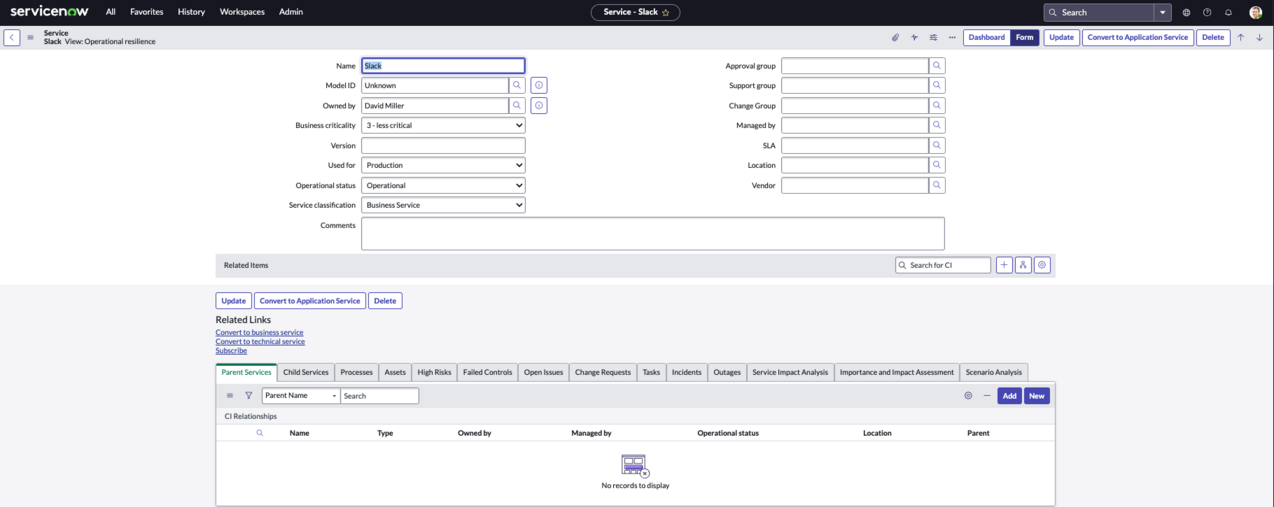The height and width of the screenshot is (507, 1274).
Task: Open the activity stream icon
Action: tap(914, 37)
